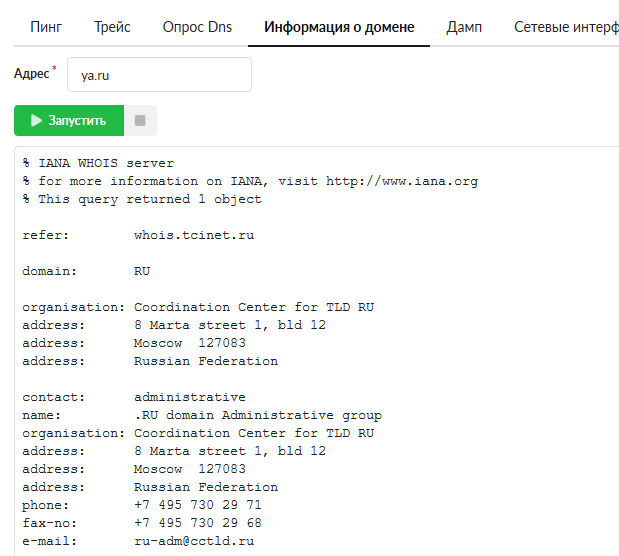Click the .RU domain Administrative group name
Image resolution: width=619 pixels, height=556 pixels.
(x=258, y=415)
